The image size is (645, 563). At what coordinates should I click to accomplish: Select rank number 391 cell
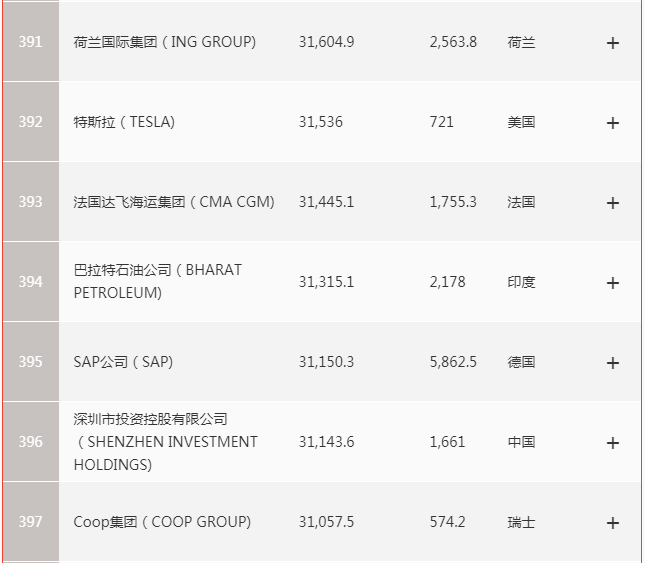[x=31, y=43]
